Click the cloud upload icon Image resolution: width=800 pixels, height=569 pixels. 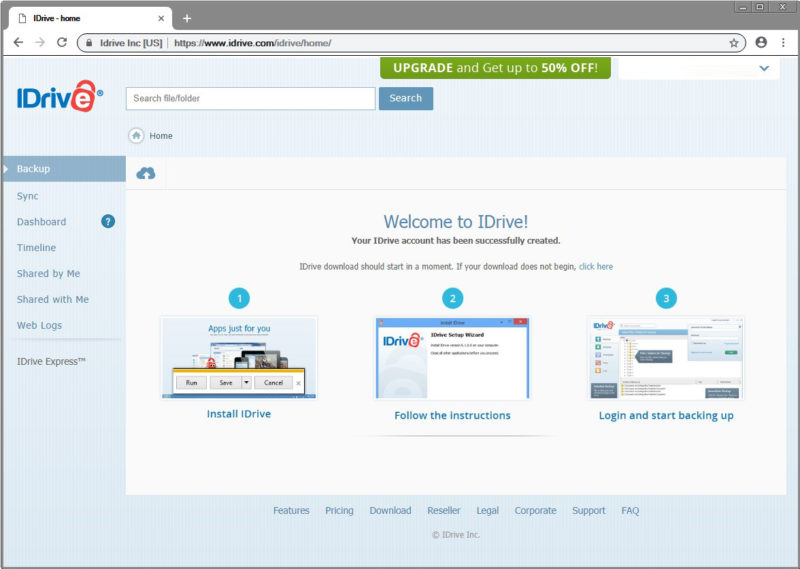pos(146,174)
